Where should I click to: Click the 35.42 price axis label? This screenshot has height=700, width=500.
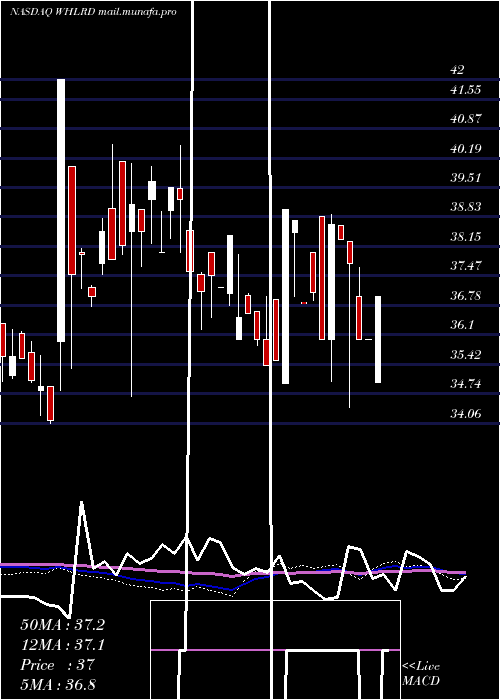pos(466,355)
